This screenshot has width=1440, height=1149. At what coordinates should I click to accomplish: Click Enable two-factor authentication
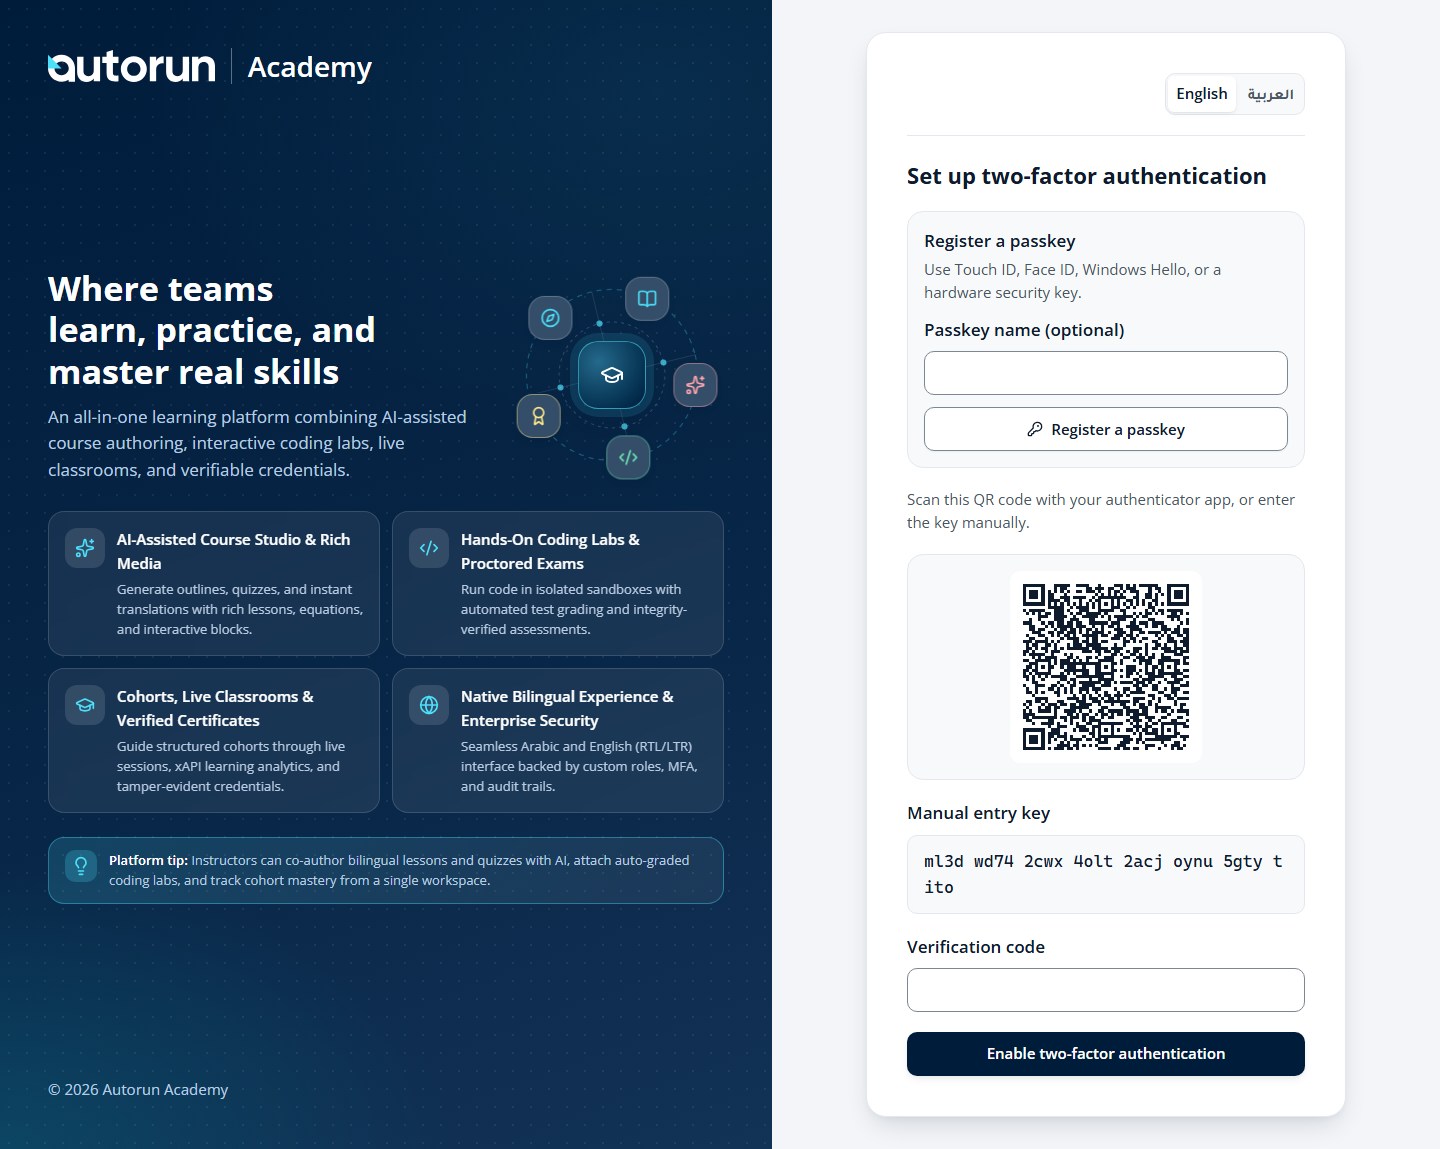click(x=1106, y=1054)
